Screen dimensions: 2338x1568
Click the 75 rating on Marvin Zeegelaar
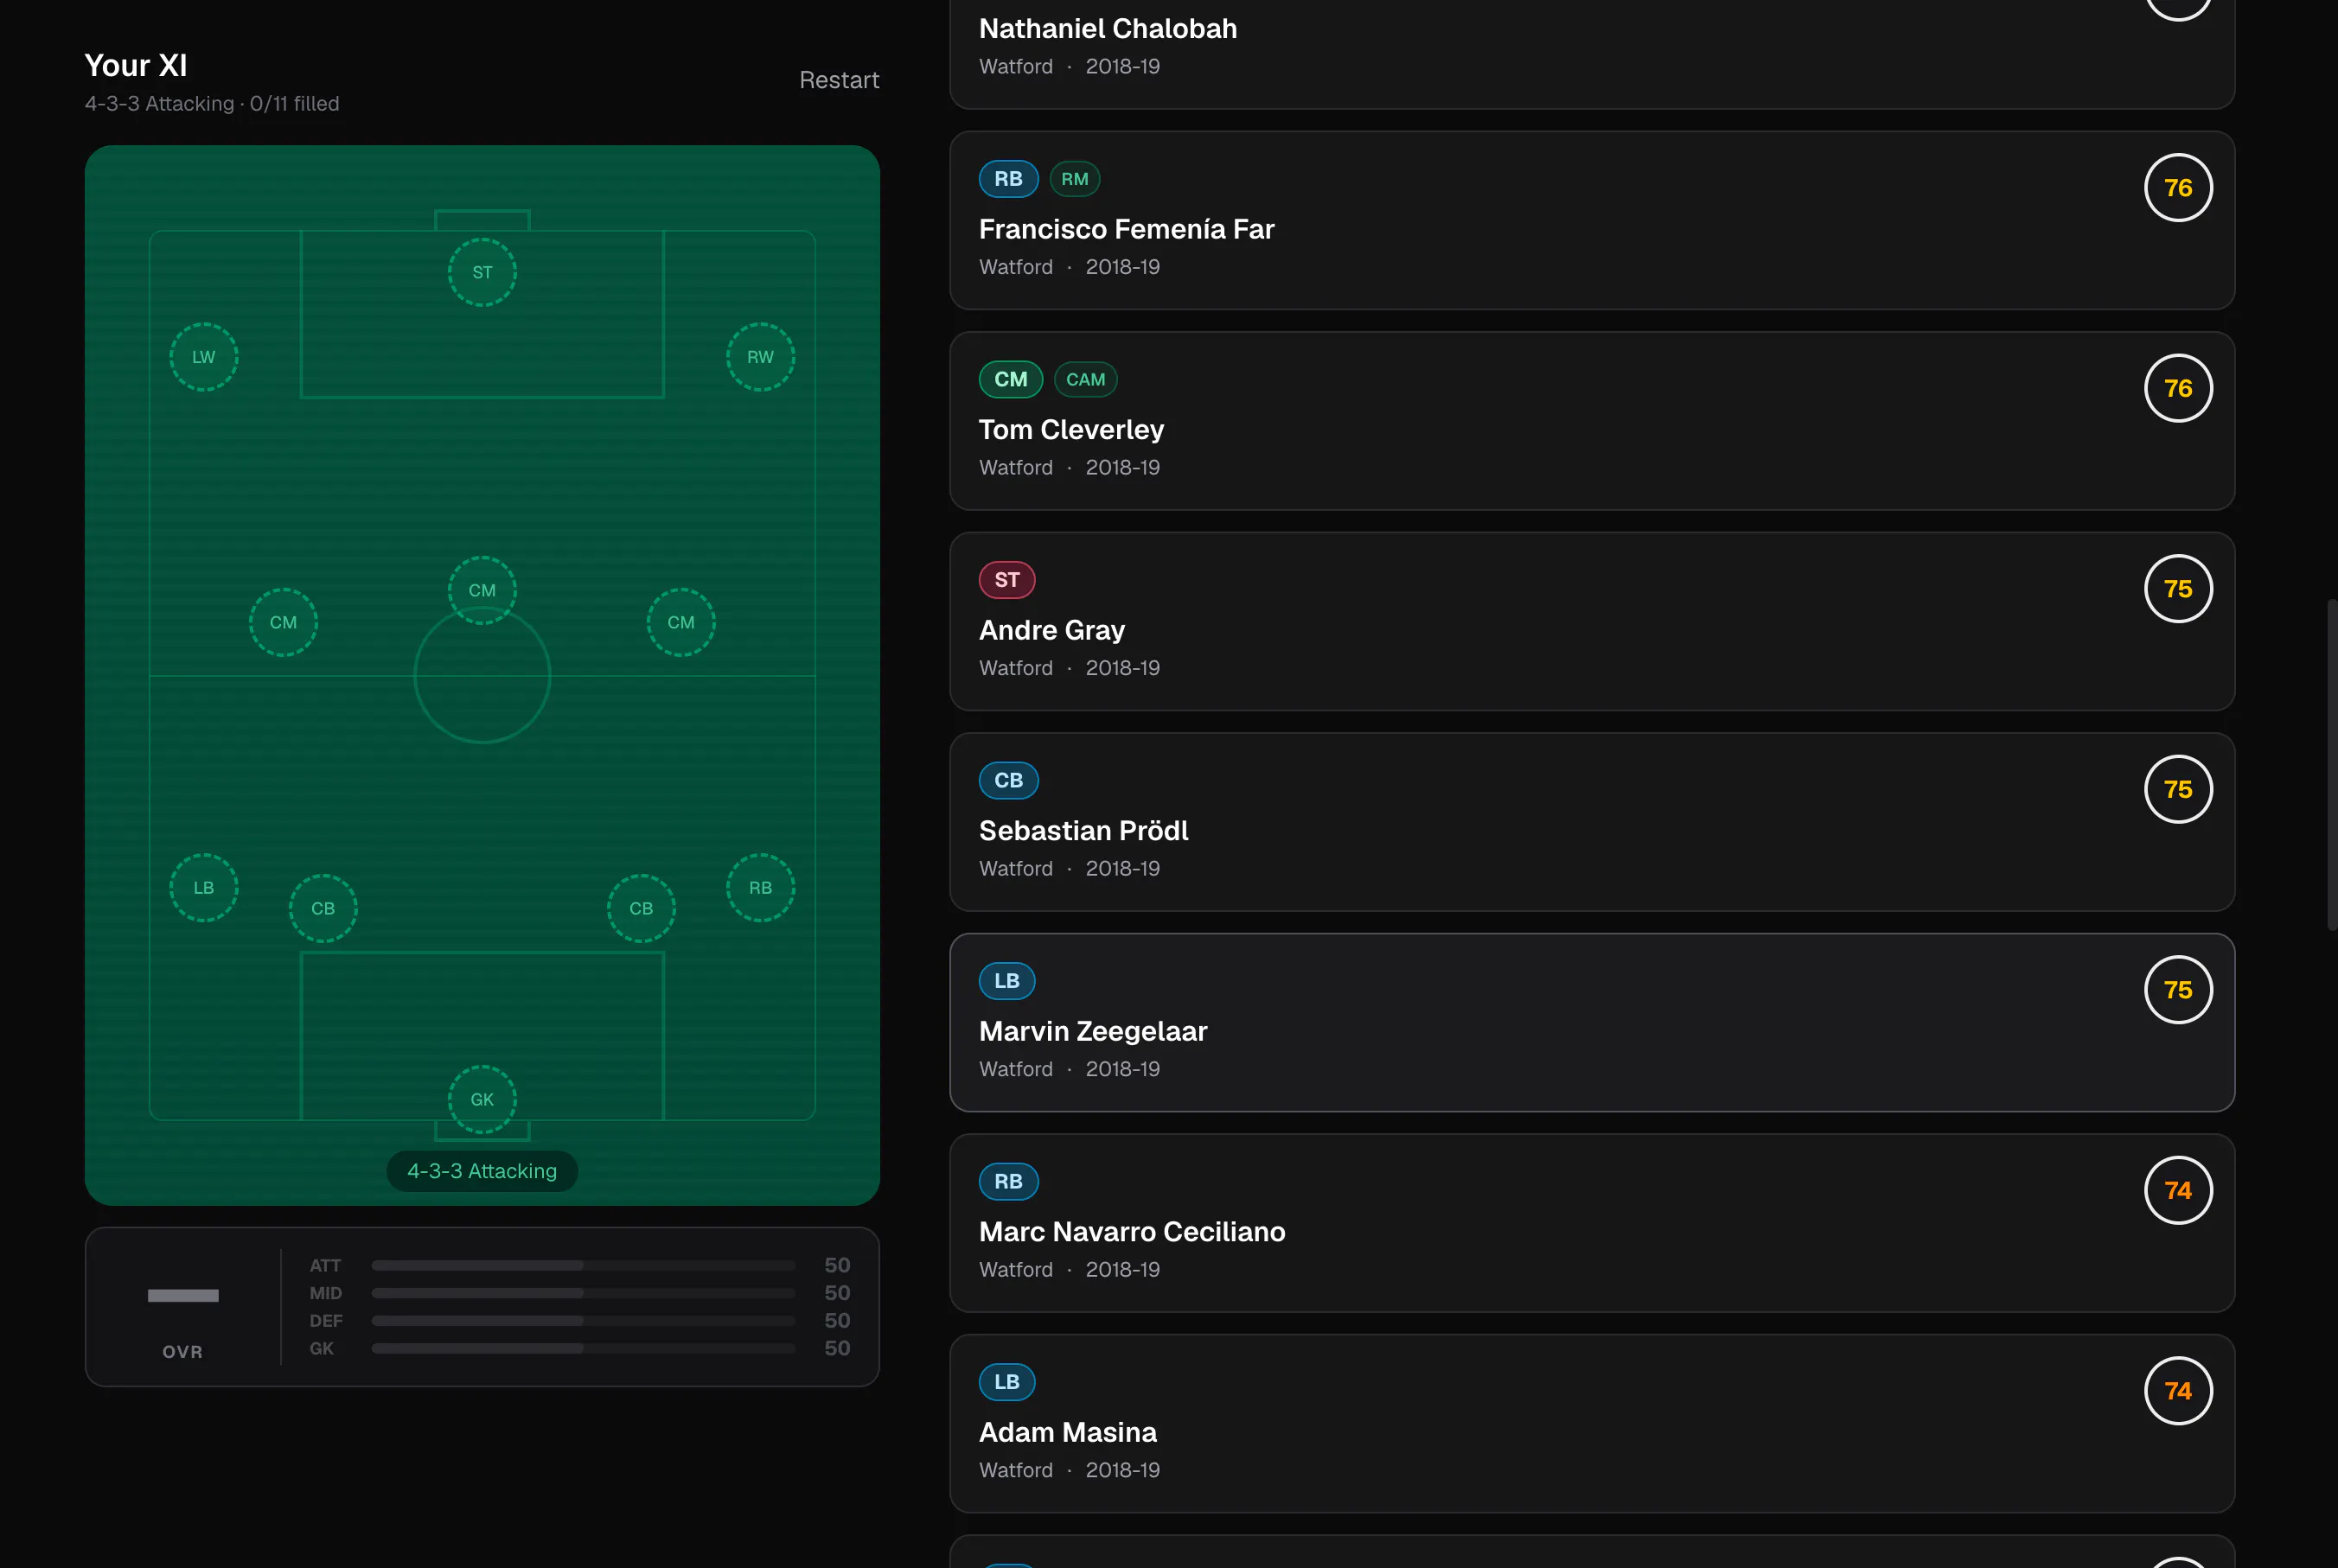point(2178,990)
